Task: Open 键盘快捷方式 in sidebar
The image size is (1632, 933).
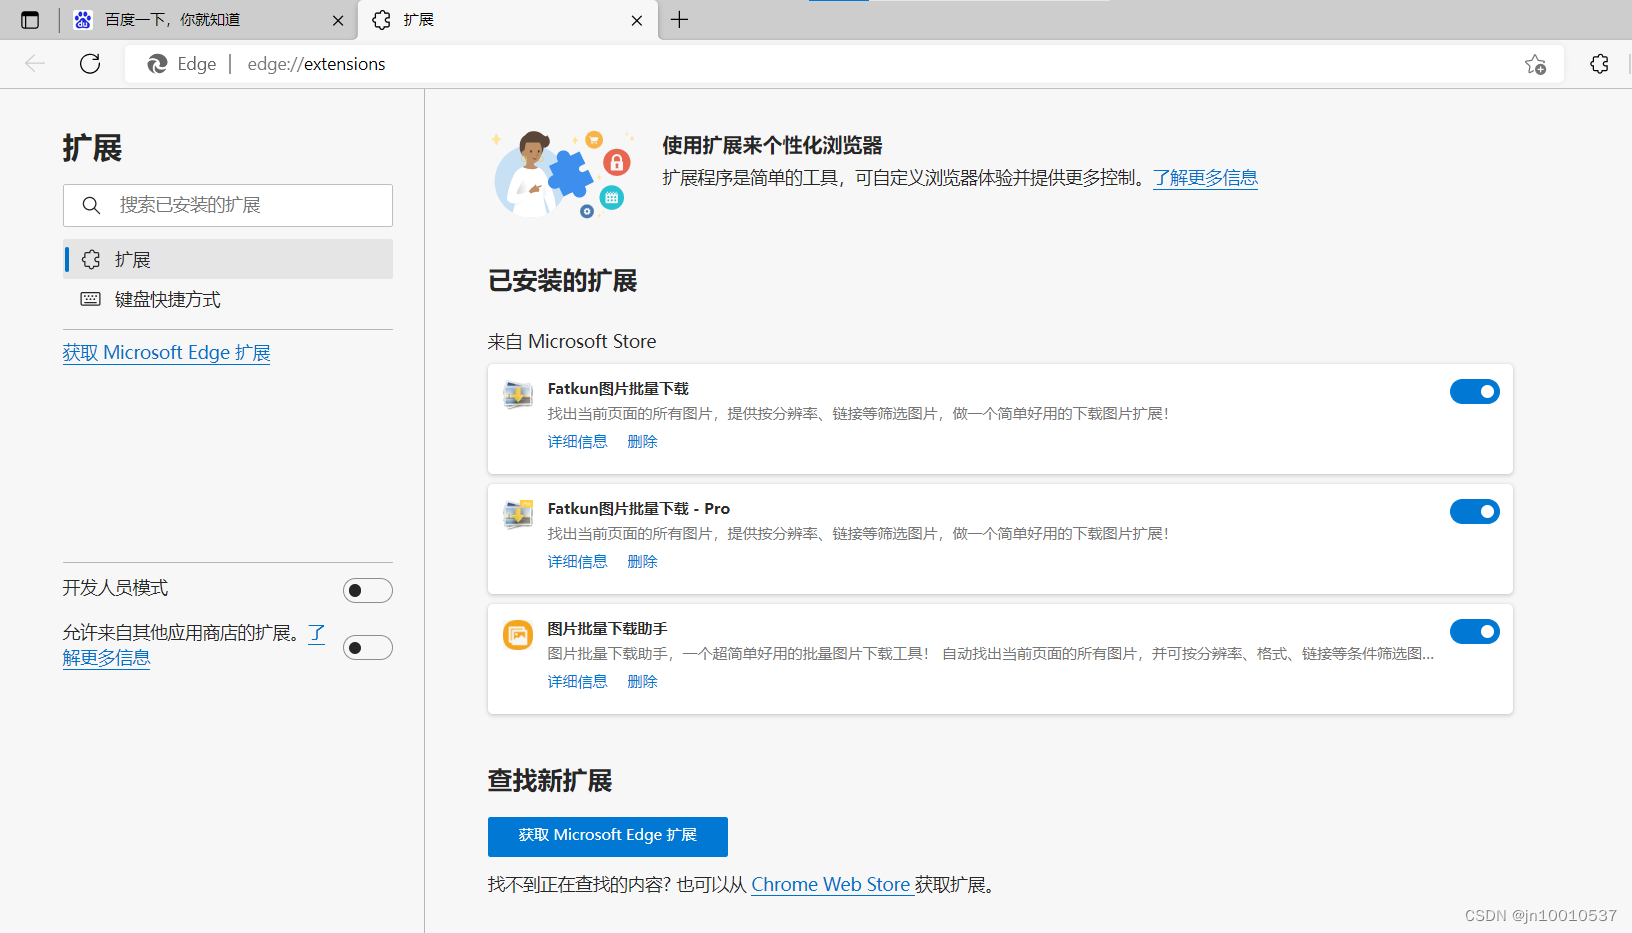Action: pos(228,299)
